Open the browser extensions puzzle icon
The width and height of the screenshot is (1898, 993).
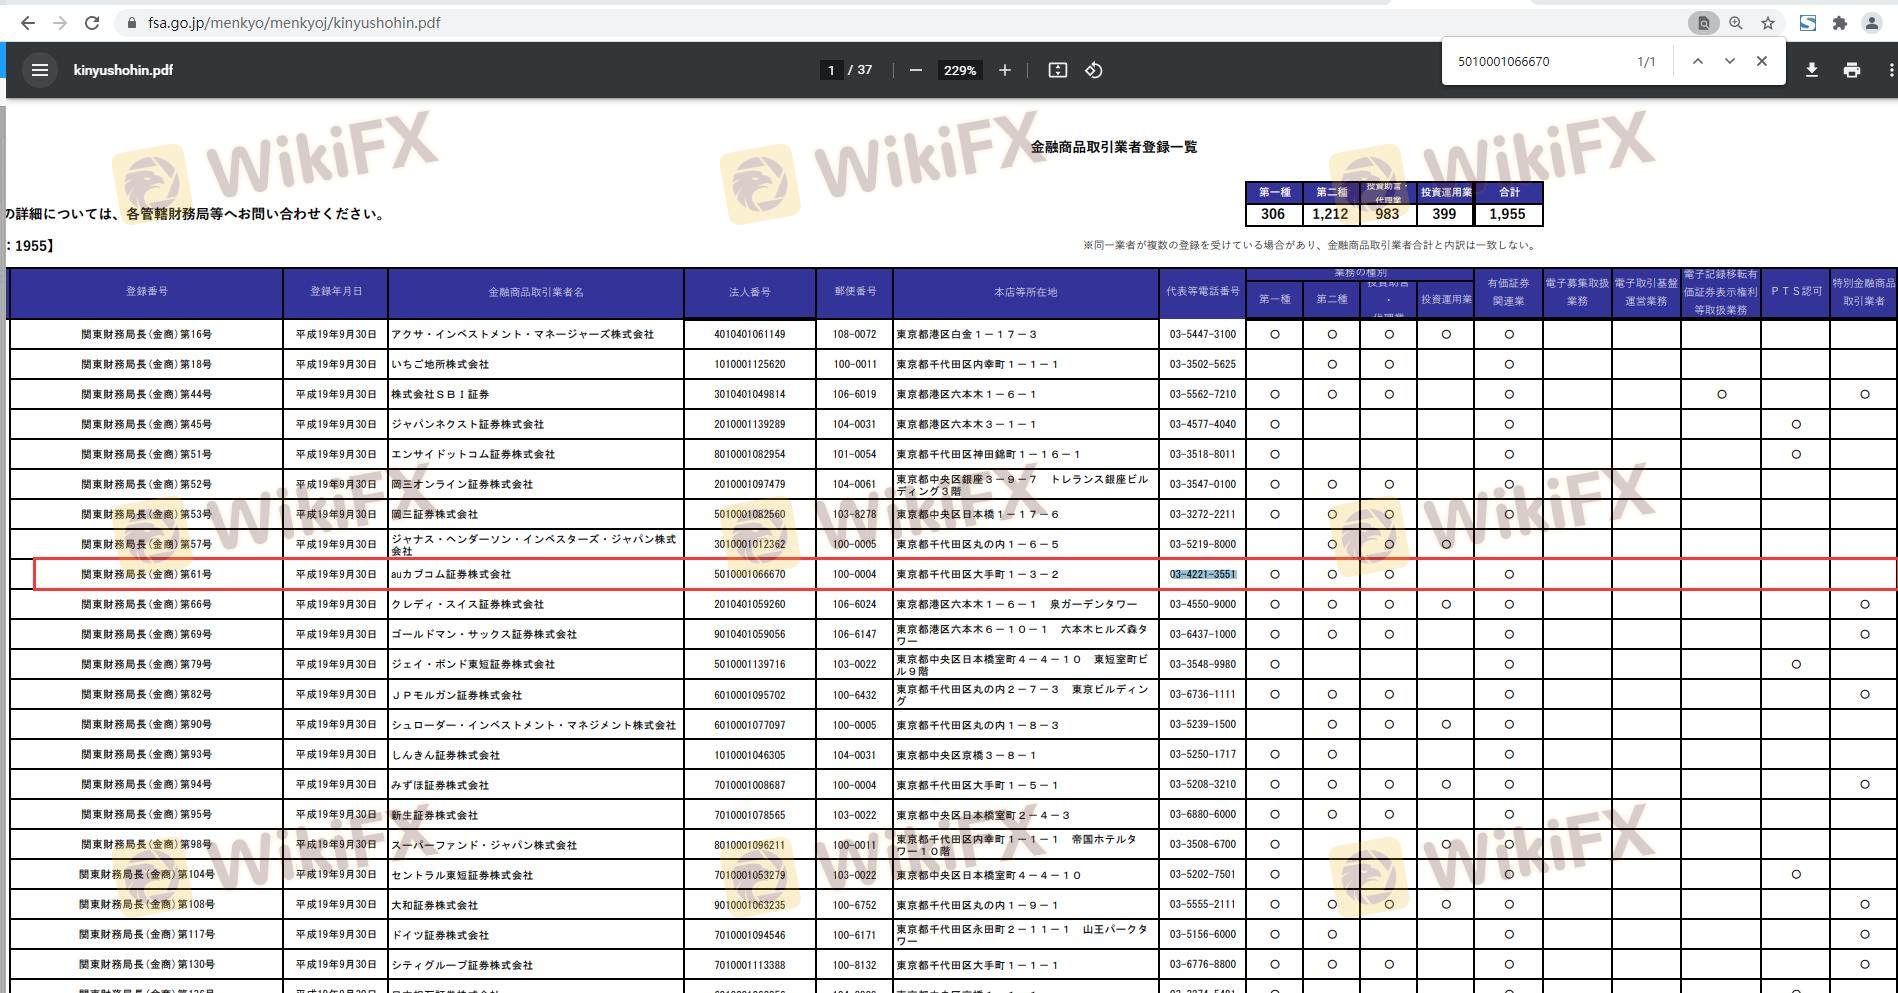click(x=1839, y=23)
